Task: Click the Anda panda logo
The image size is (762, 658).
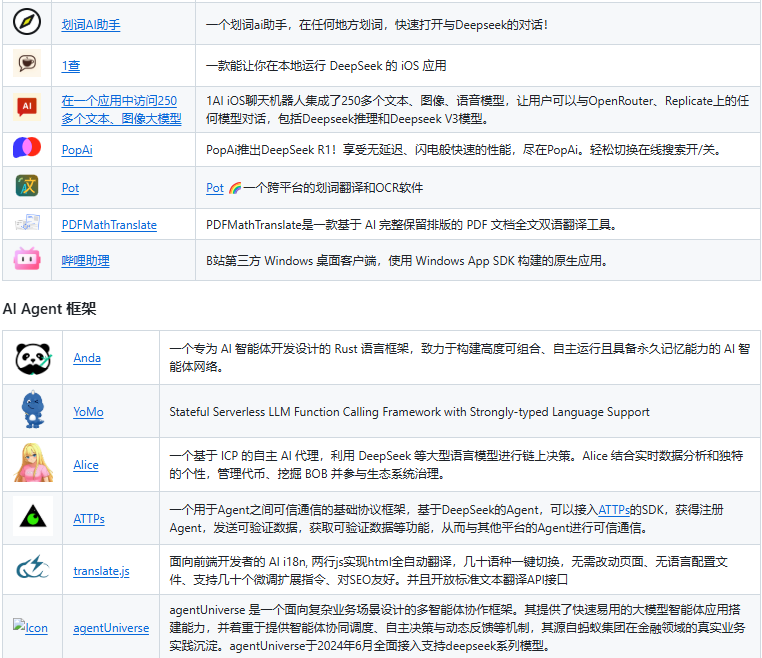Action: (x=33, y=359)
